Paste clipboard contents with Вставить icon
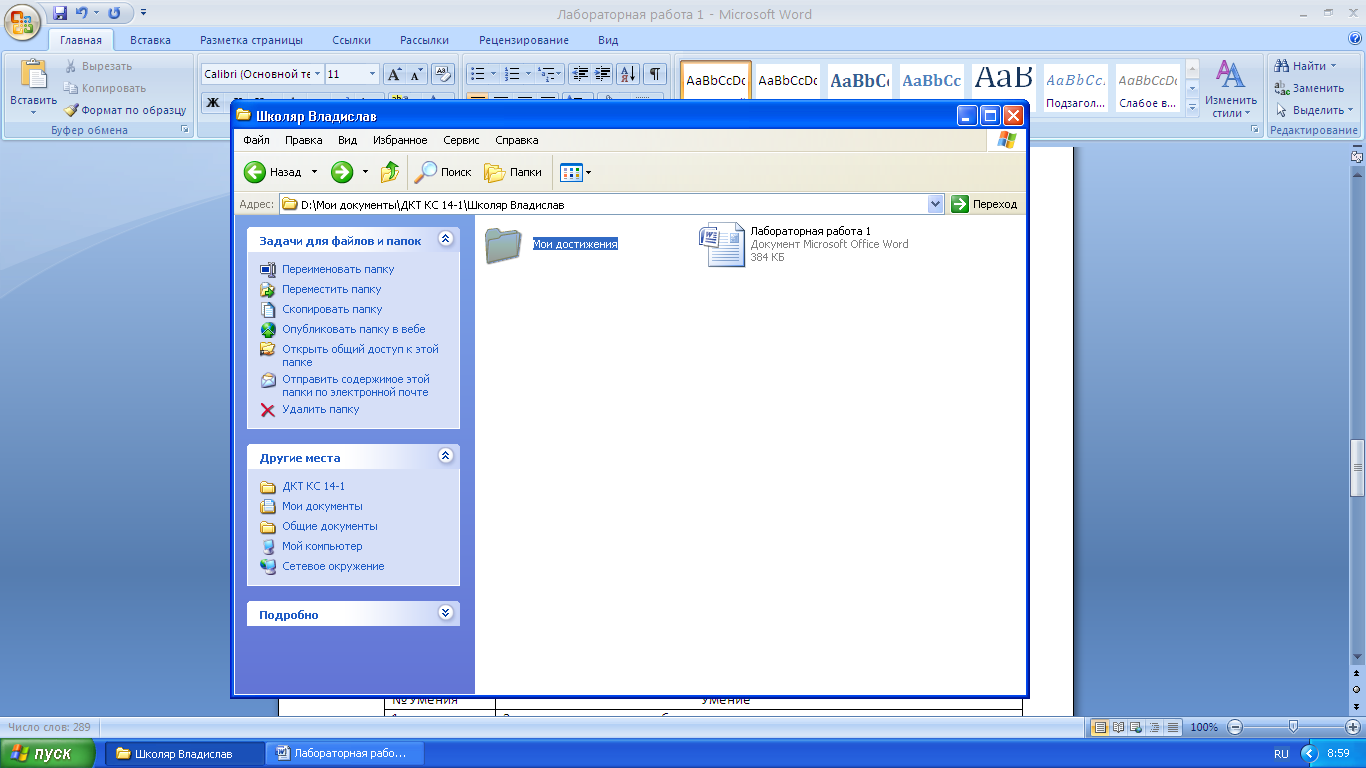Screen dimensions: 1366x768 pyautogui.click(x=34, y=76)
